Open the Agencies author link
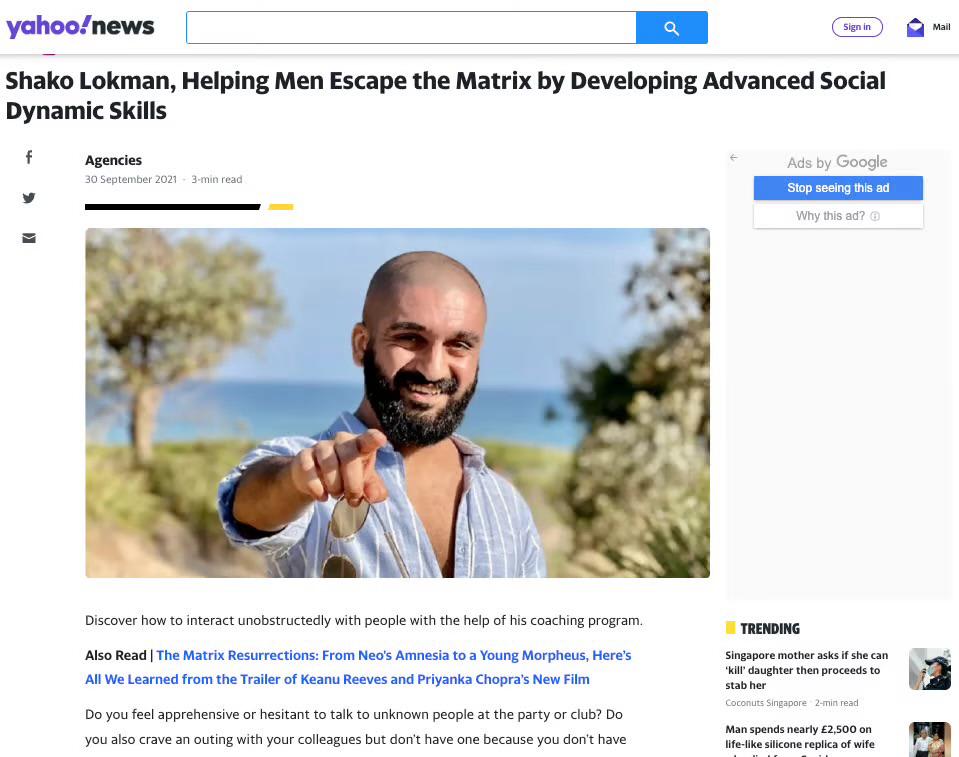 pyautogui.click(x=113, y=160)
